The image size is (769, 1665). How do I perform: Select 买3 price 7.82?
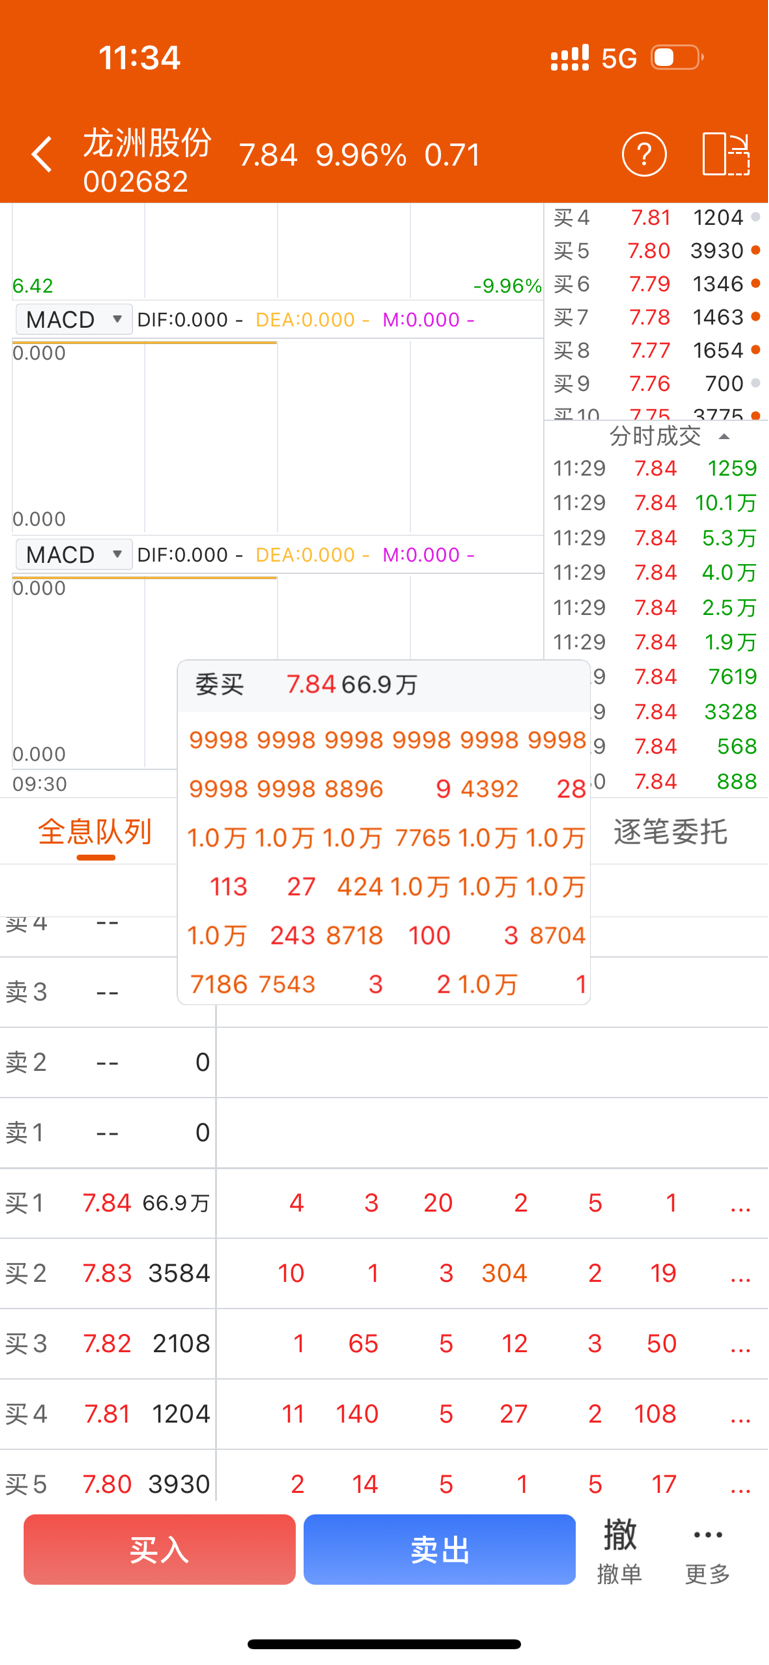[107, 1343]
